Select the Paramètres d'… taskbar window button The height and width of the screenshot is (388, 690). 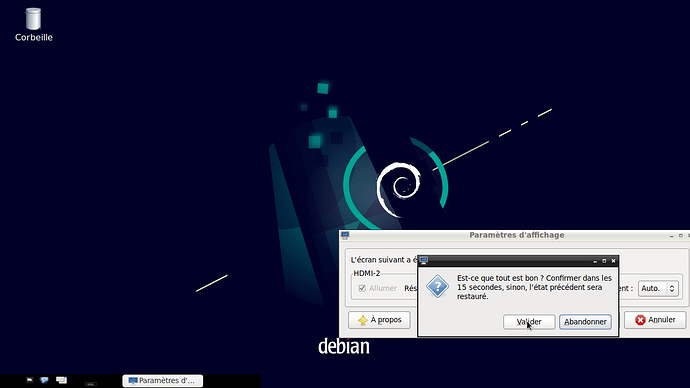[x=163, y=381]
